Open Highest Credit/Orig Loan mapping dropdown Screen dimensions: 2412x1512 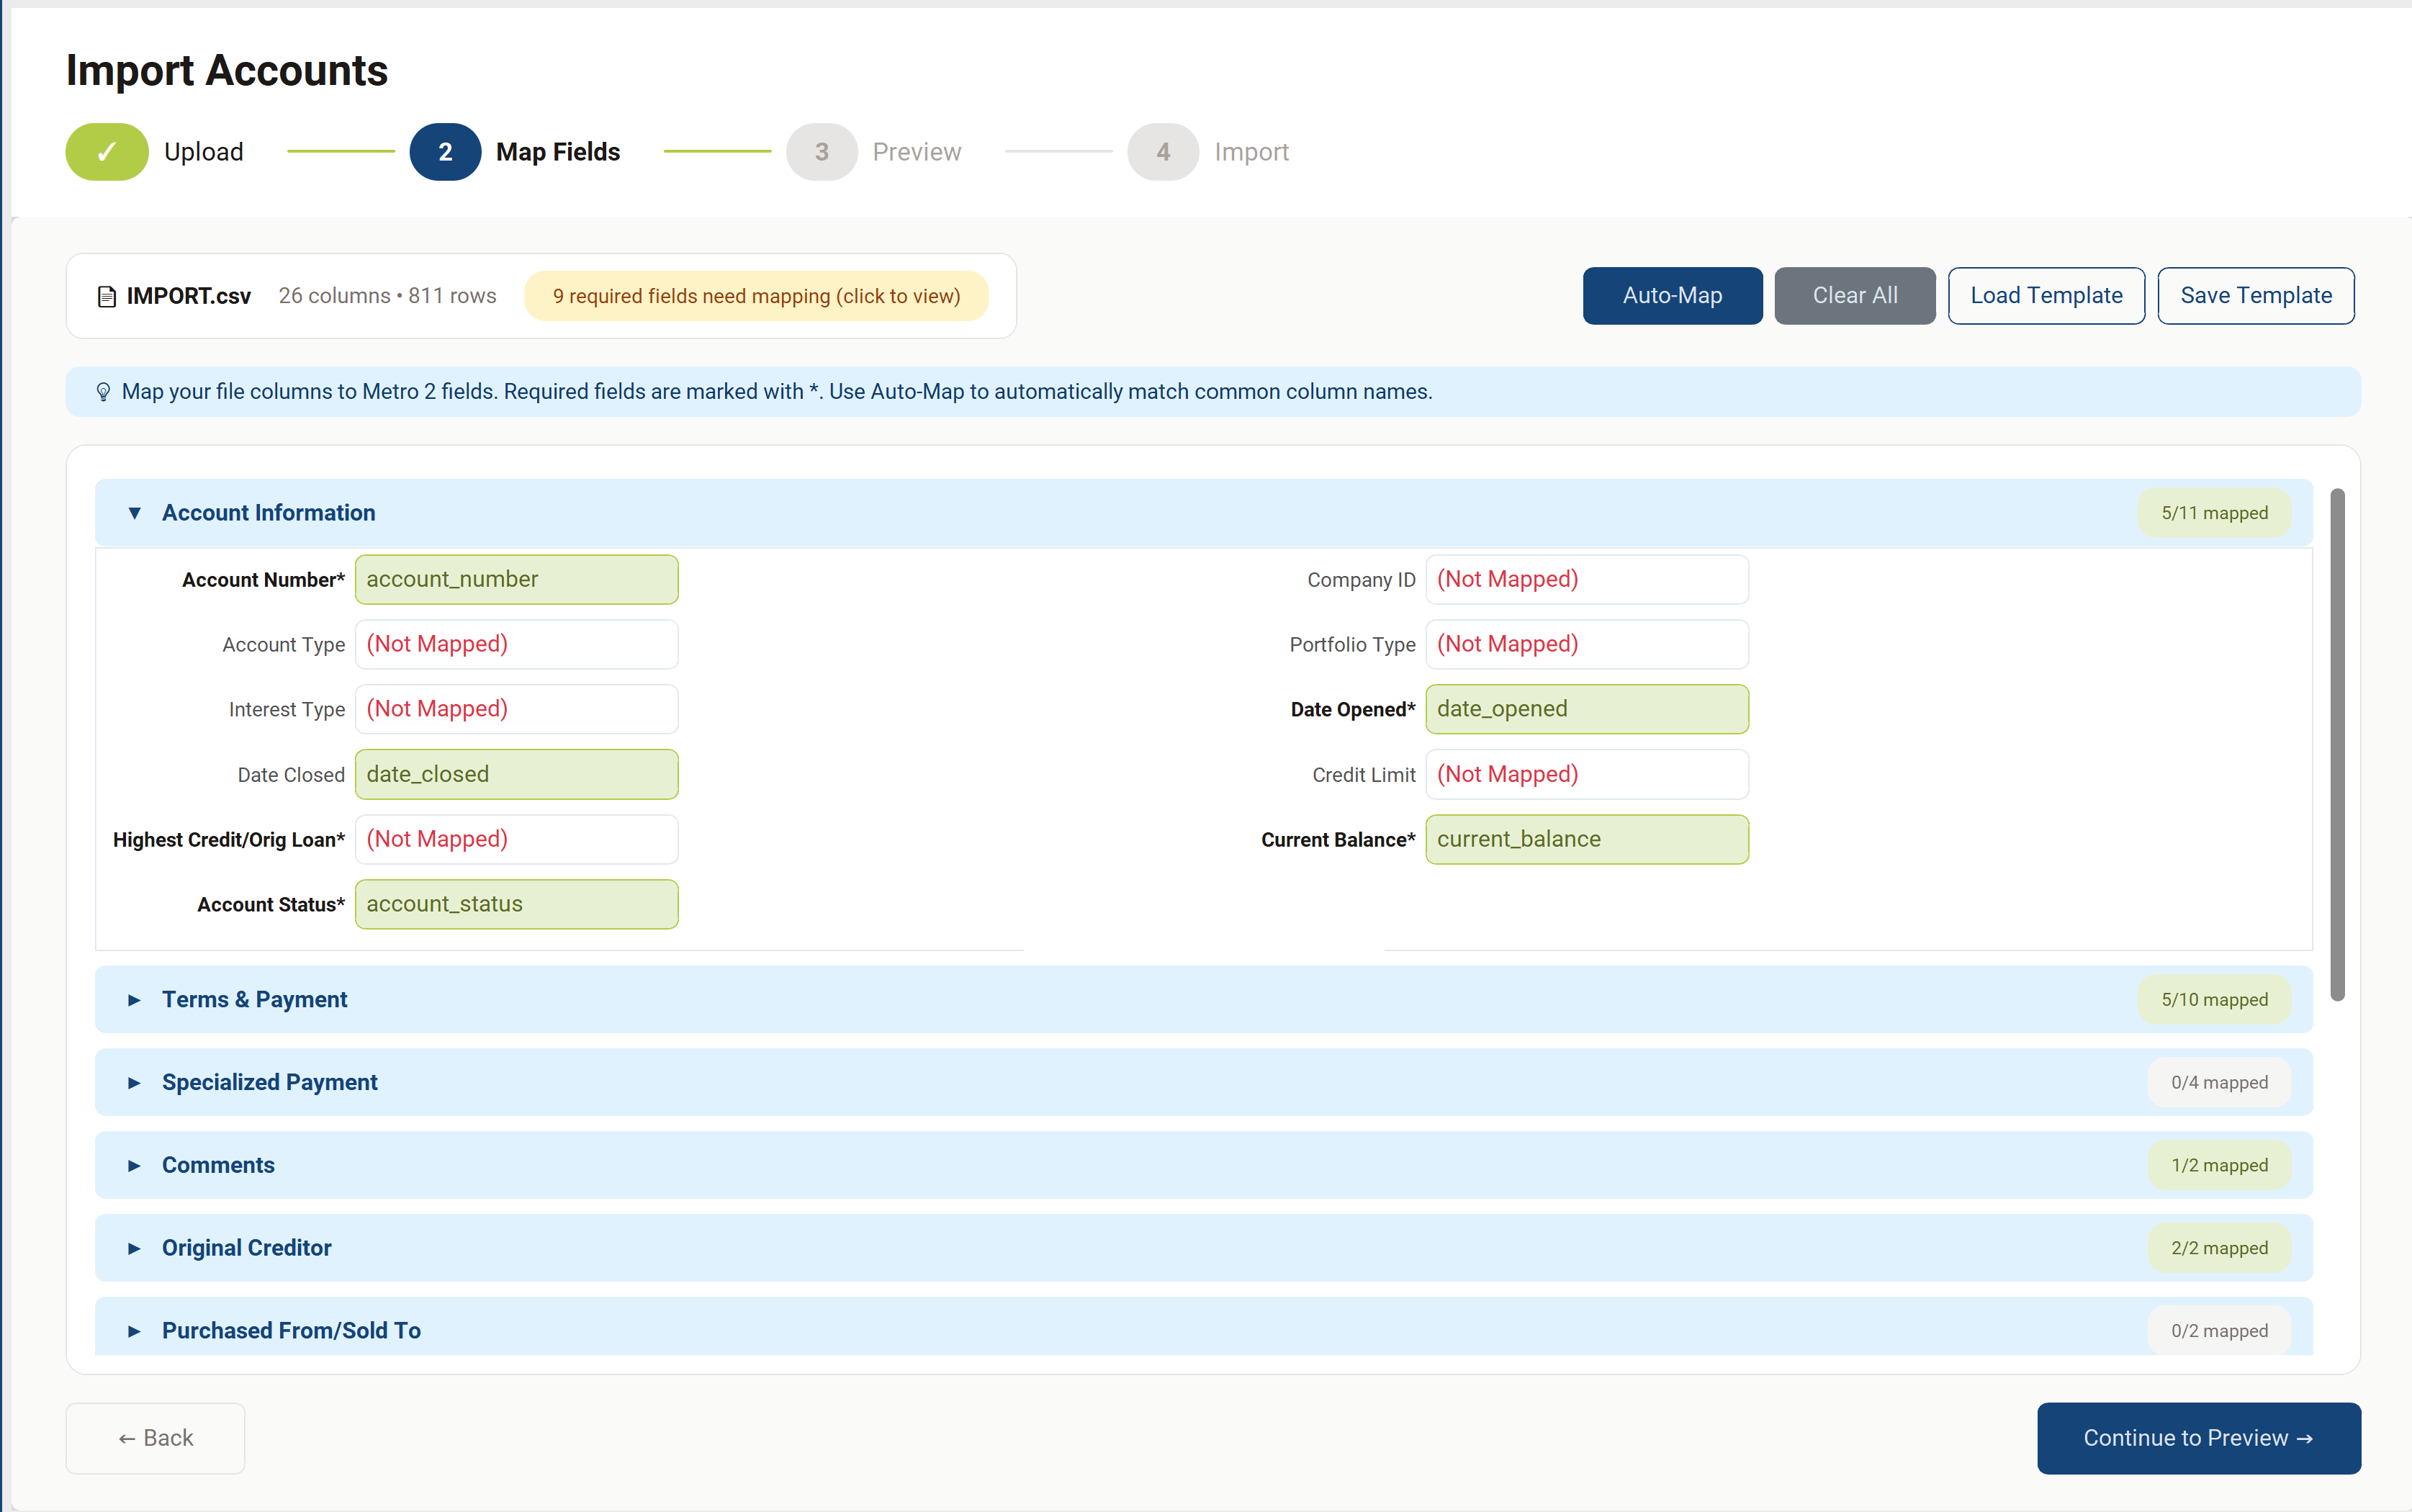tap(517, 840)
